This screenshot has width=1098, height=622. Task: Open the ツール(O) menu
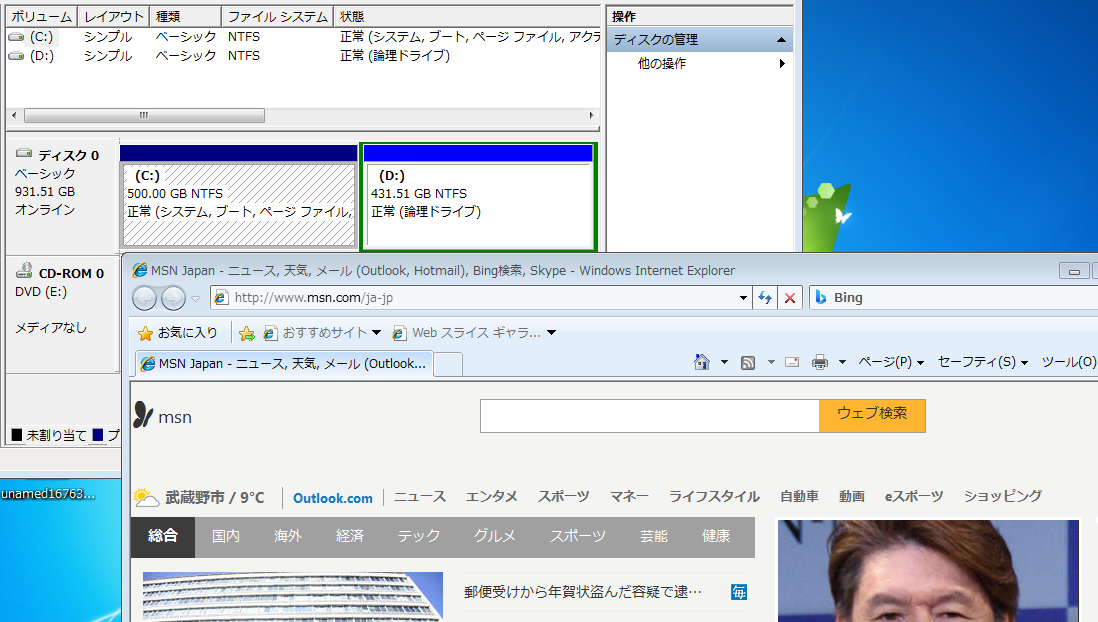(x=1069, y=362)
